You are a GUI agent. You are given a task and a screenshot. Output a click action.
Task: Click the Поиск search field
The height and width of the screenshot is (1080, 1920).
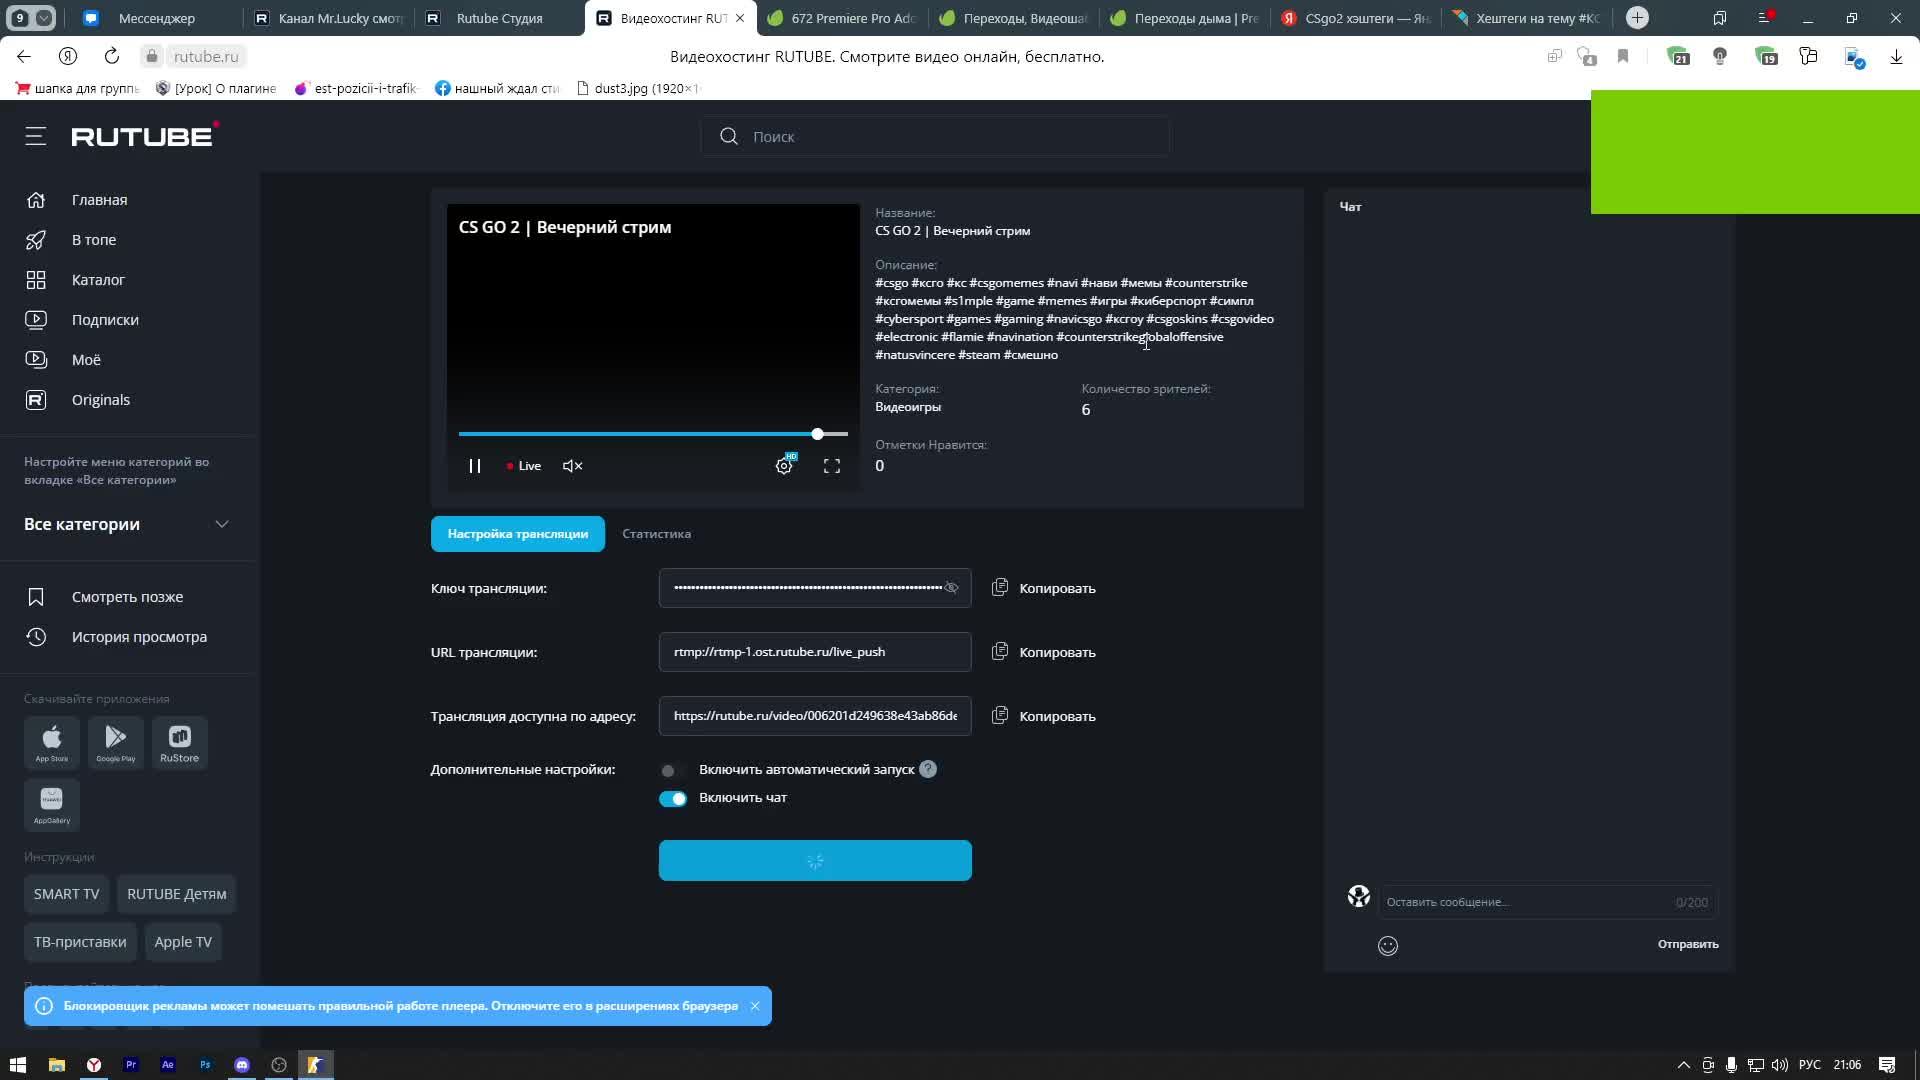coord(935,137)
